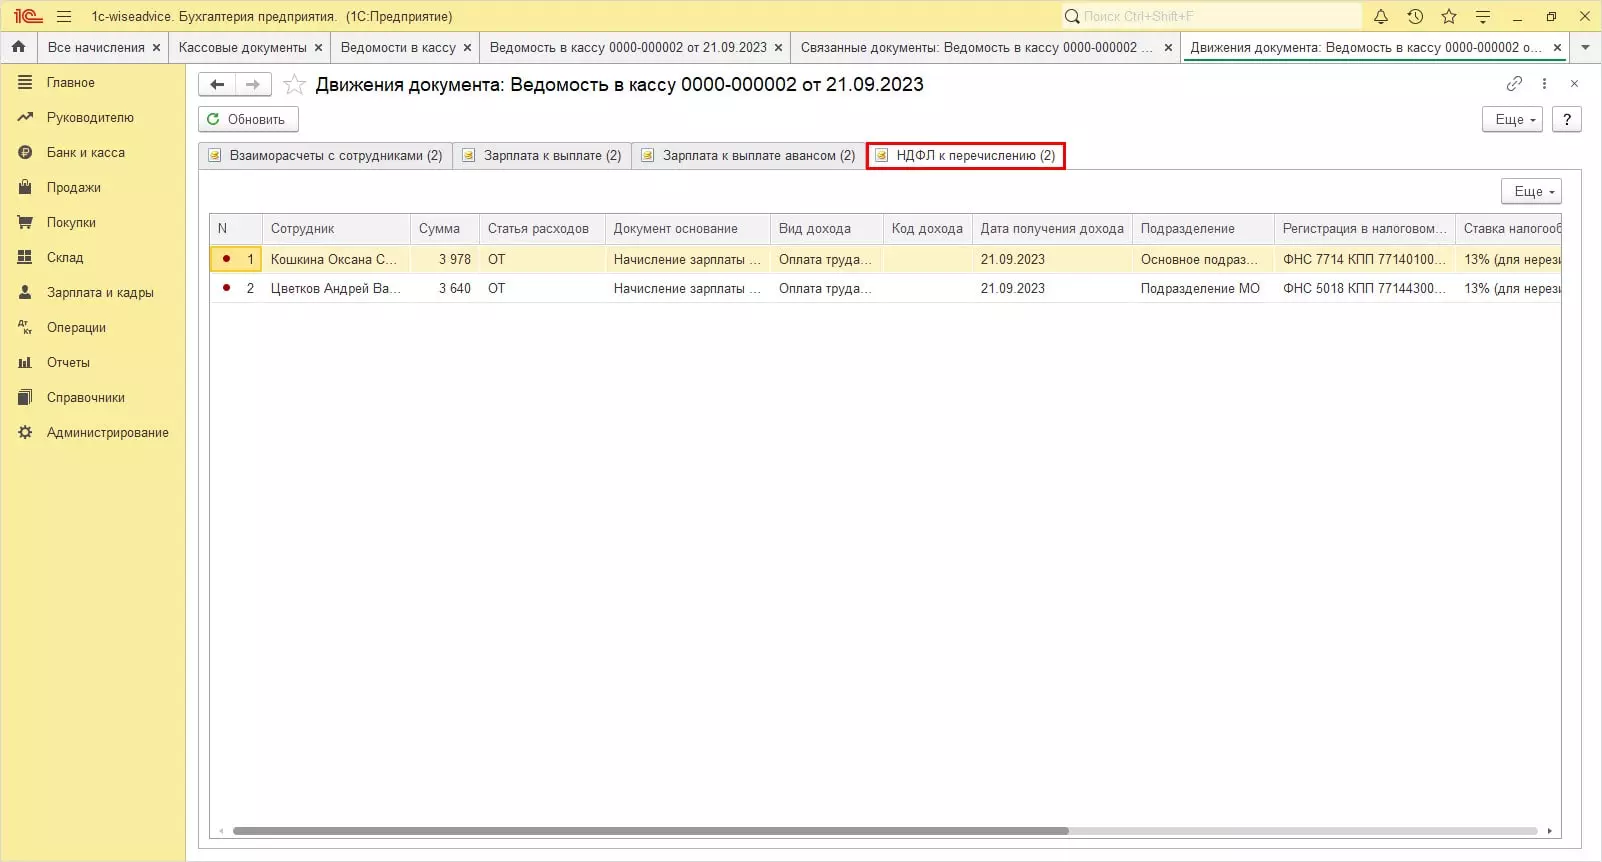Add document to favorites with star outline

[x=294, y=85]
